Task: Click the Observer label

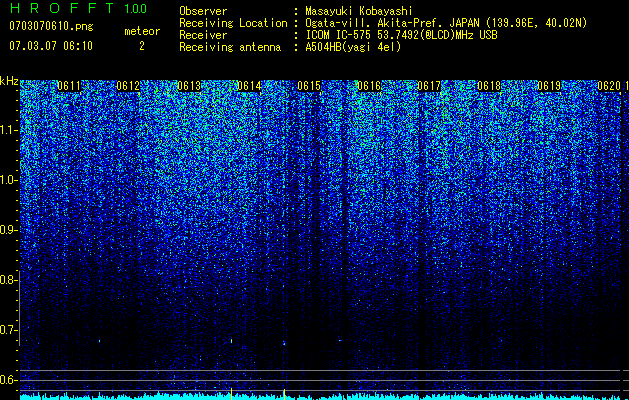Action: point(203,11)
